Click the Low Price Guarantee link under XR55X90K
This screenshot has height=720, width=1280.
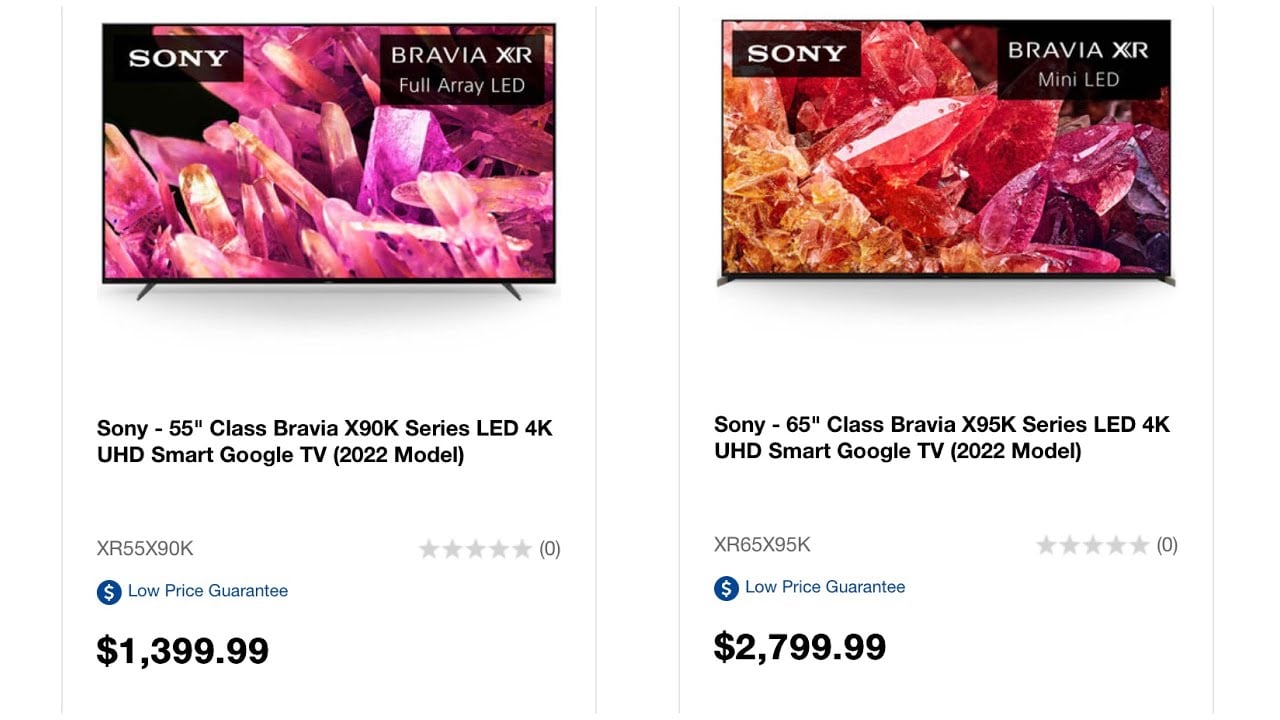(208, 591)
